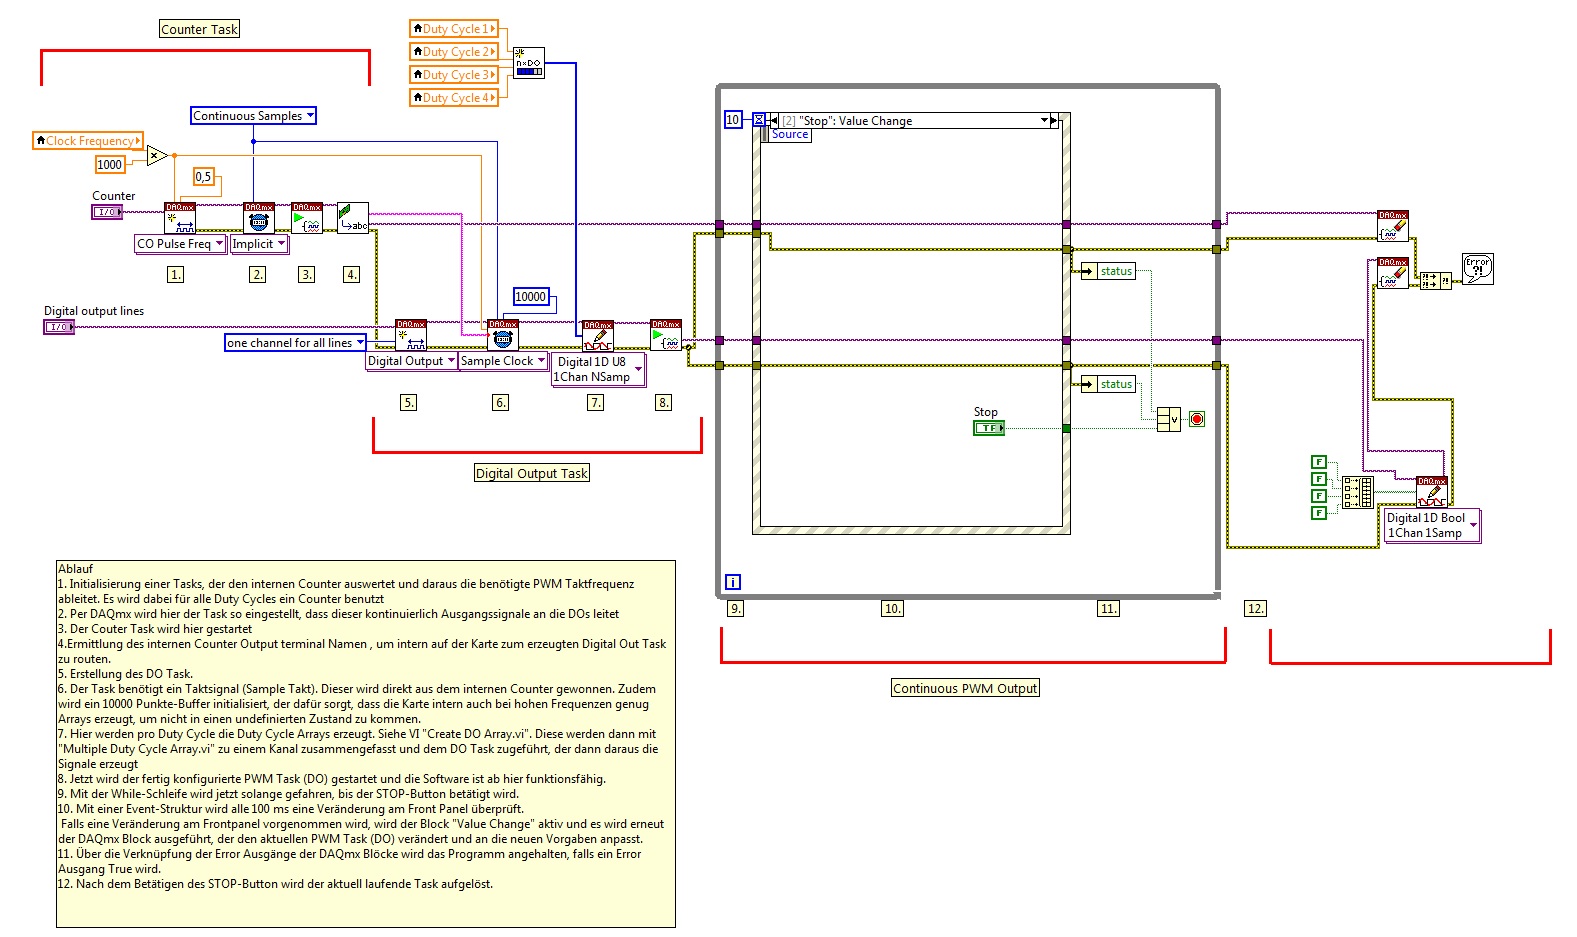Open the Continuous Samples enum dropdown

point(254,116)
